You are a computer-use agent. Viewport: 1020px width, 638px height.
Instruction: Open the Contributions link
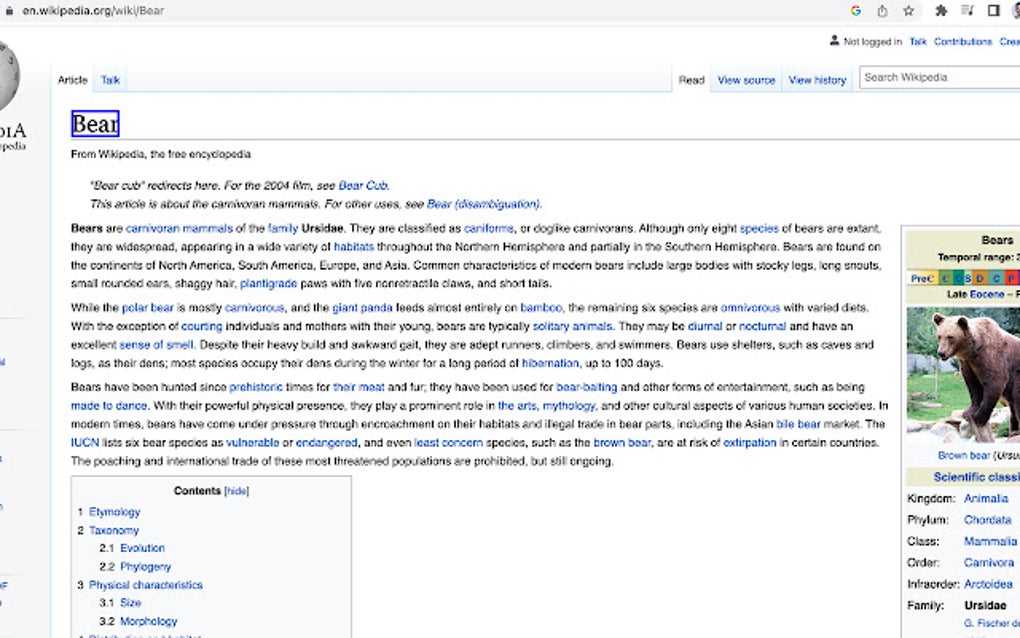(963, 42)
